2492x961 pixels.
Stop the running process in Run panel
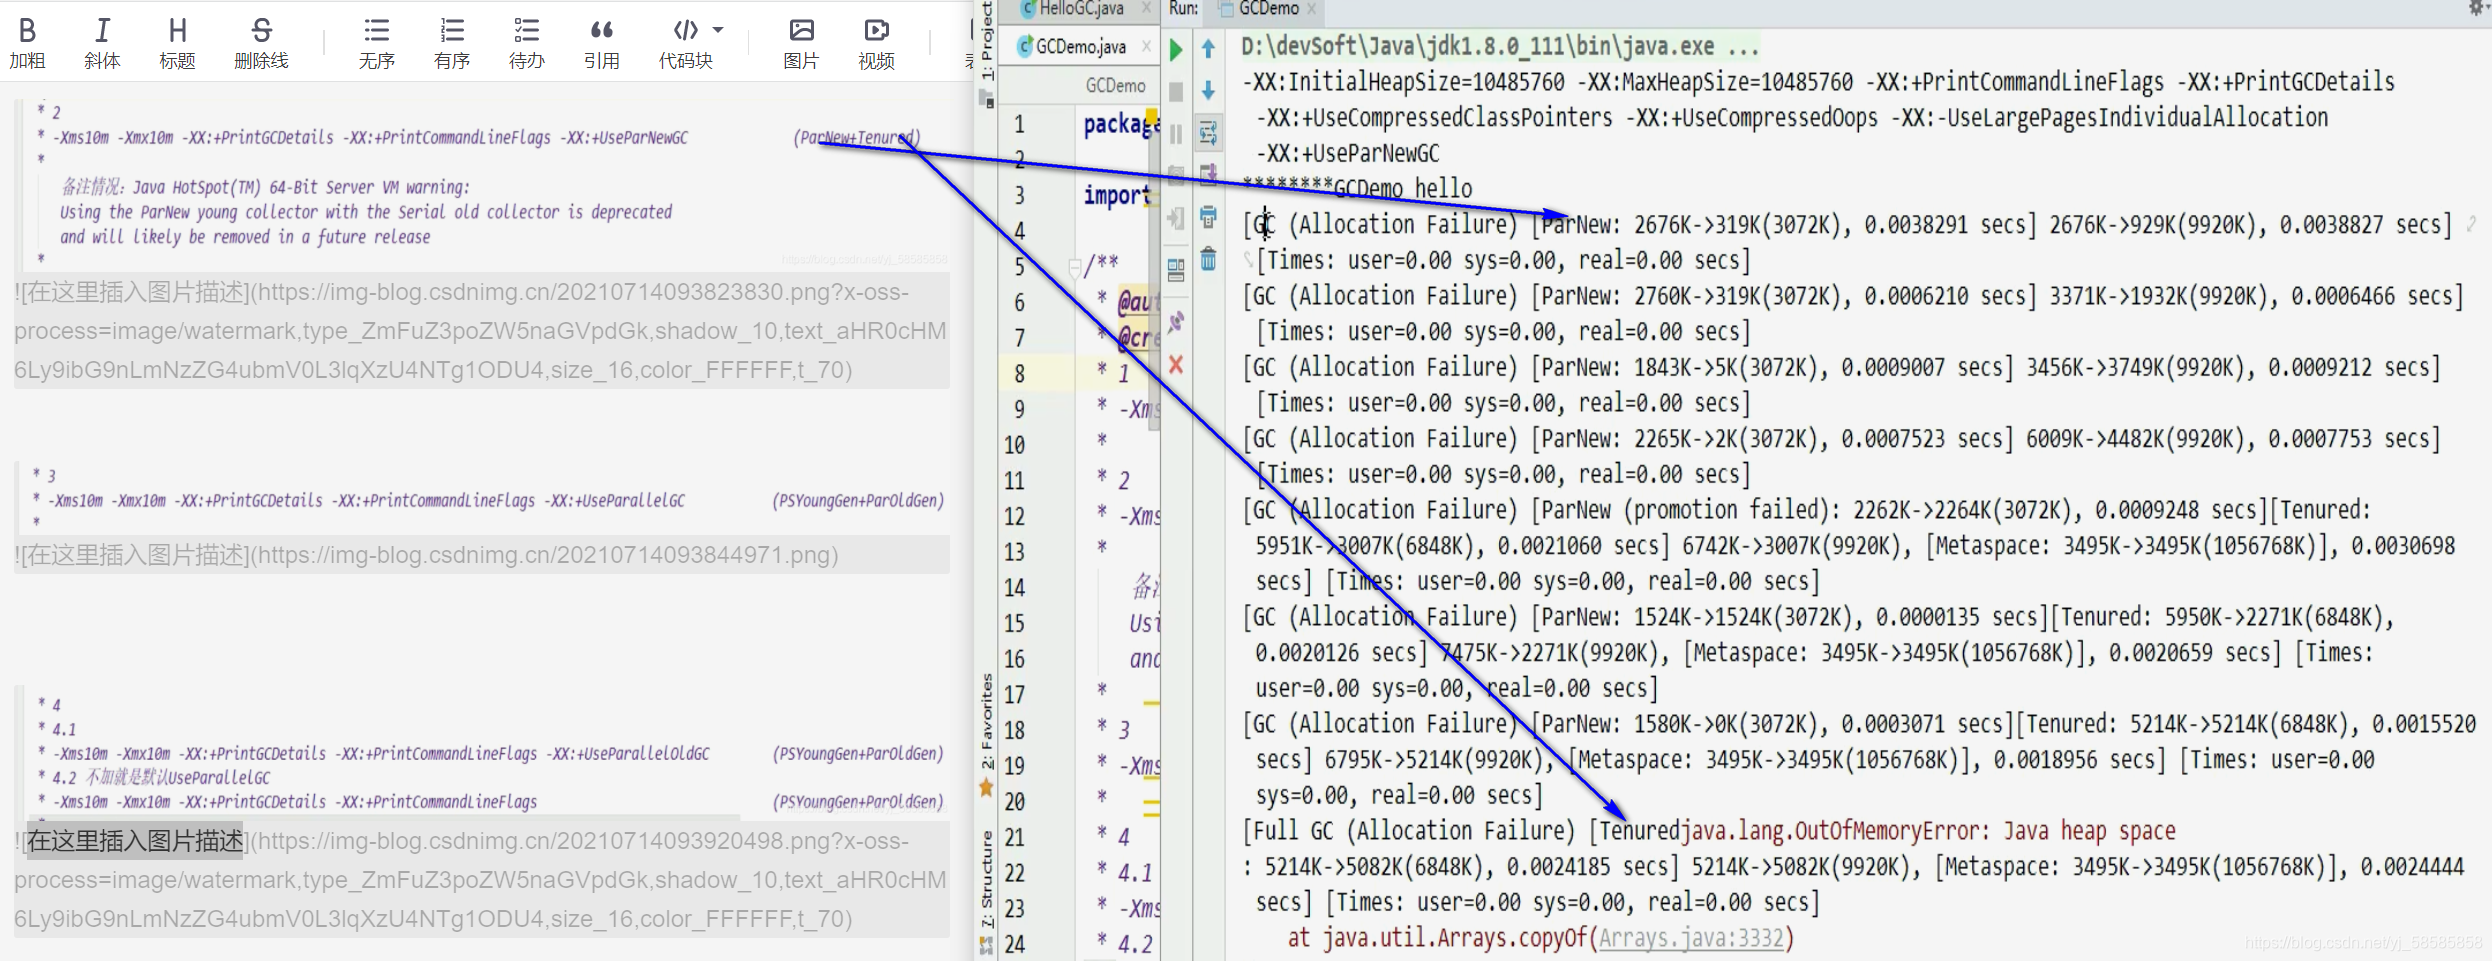(1176, 92)
